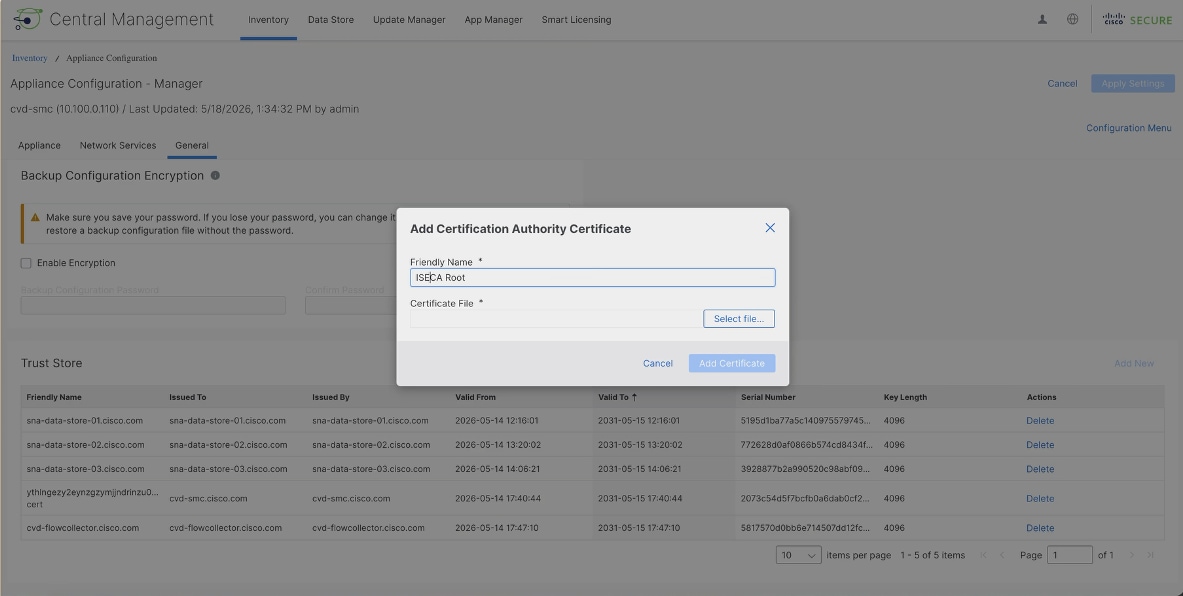1183x596 pixels.
Task: Click the Page number input field
Action: (x=1070, y=555)
